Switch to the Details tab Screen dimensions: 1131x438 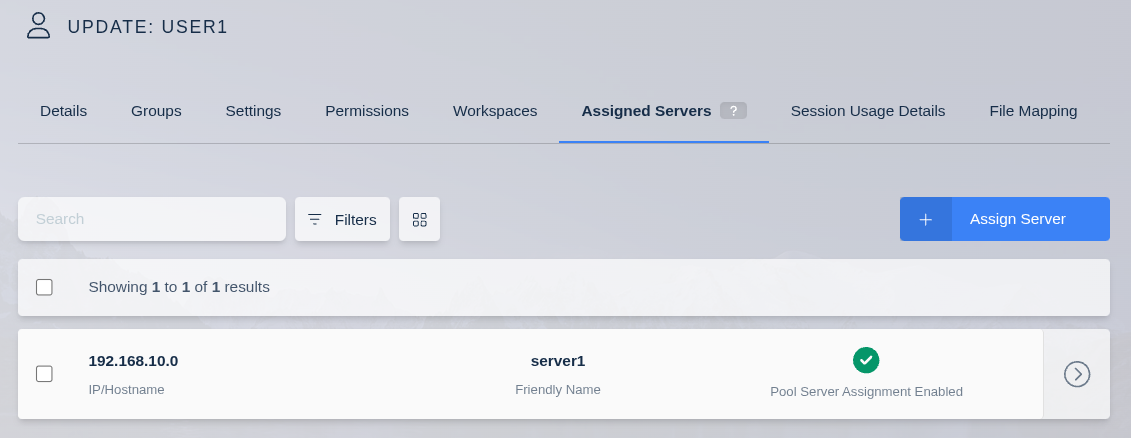tap(63, 111)
